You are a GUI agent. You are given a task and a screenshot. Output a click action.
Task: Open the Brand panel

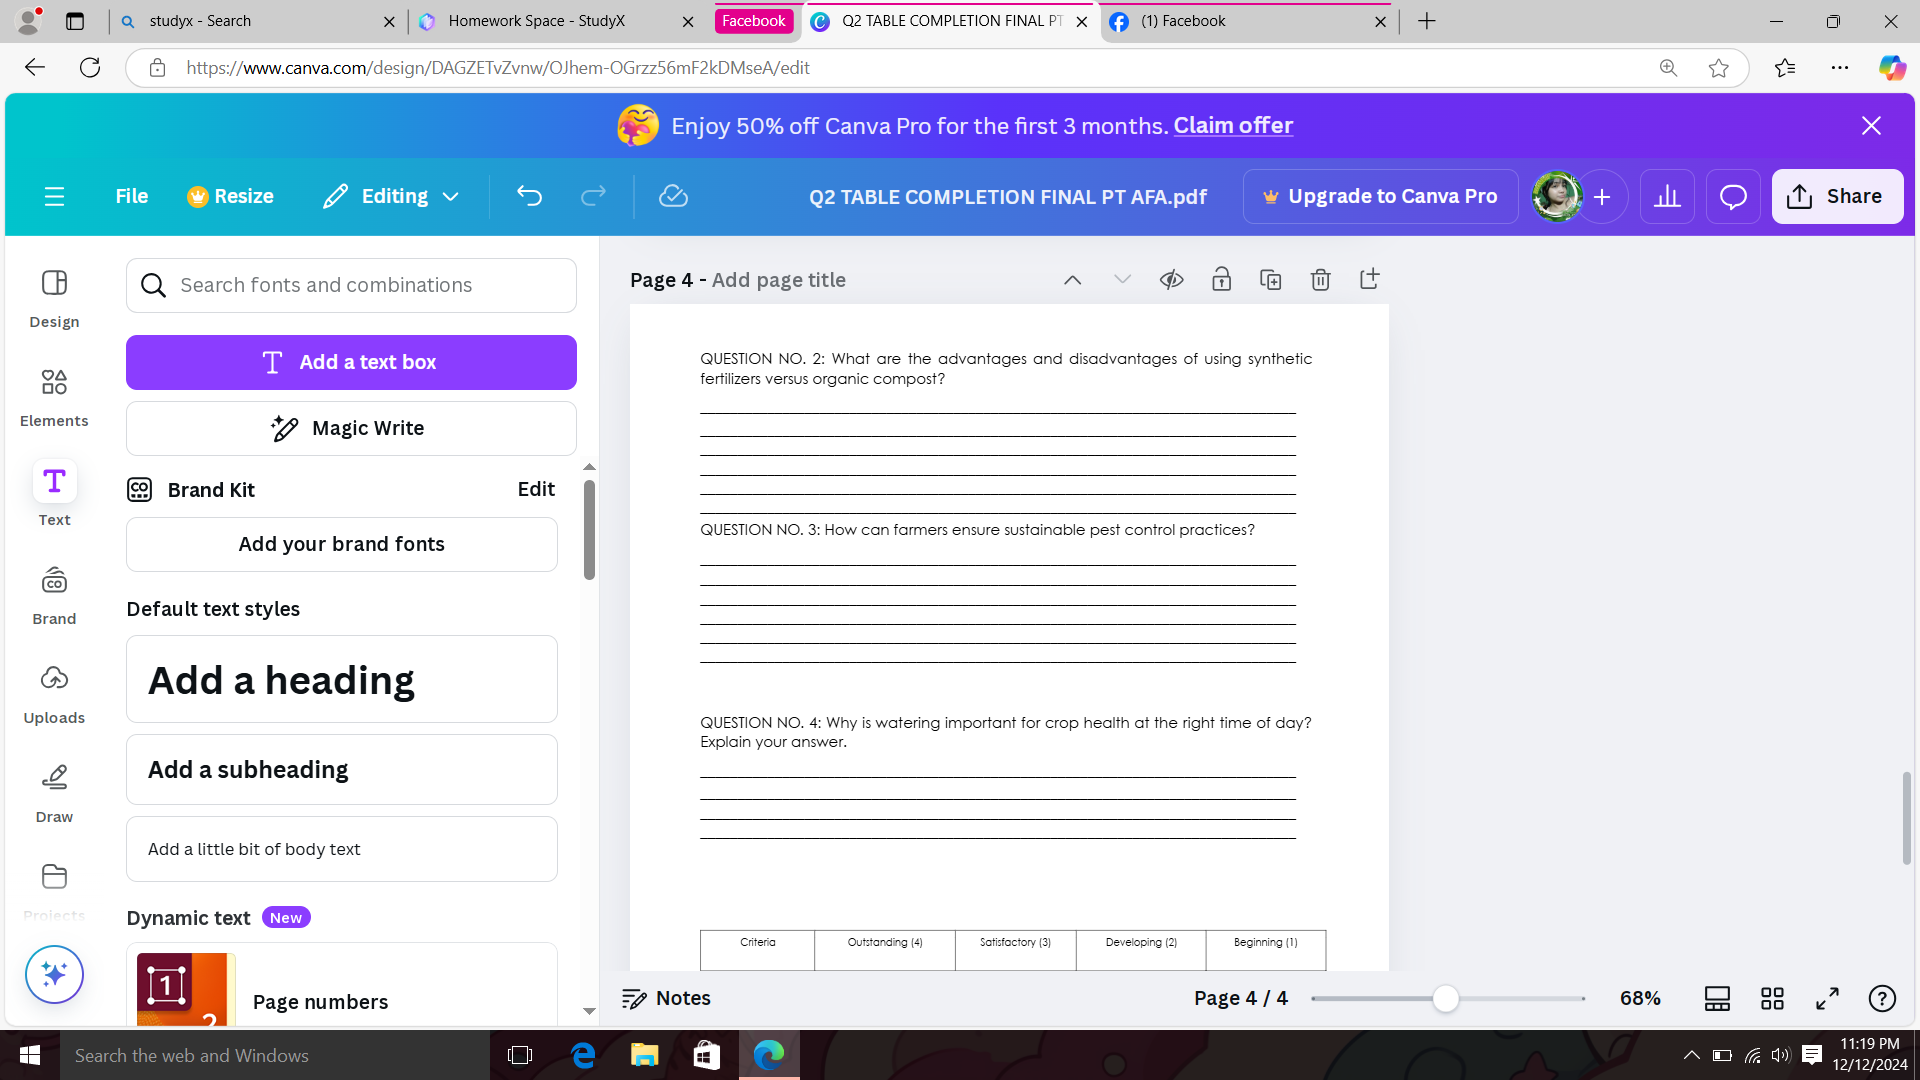coord(54,595)
